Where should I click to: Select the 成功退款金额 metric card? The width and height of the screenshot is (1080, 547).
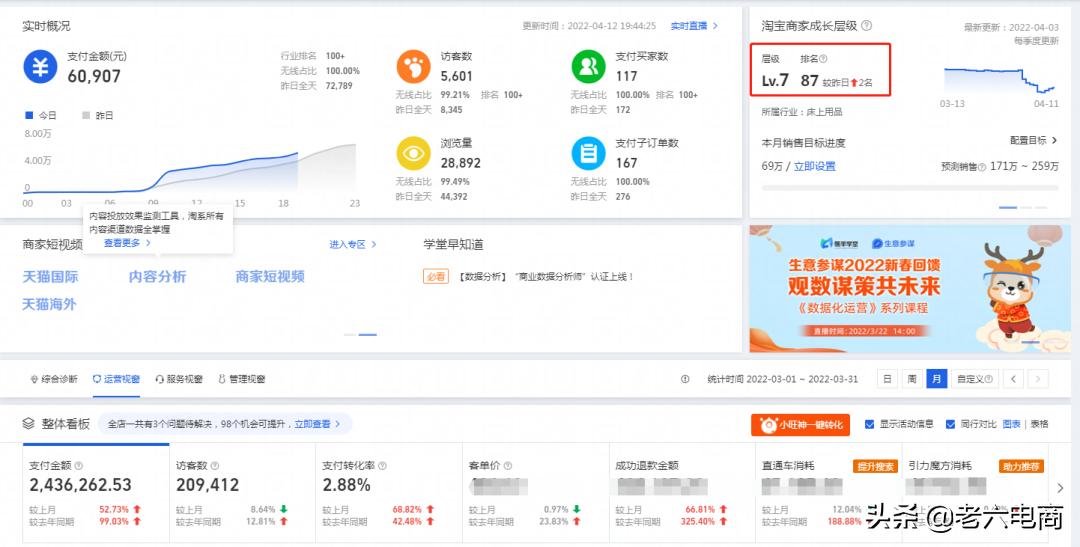click(682, 493)
